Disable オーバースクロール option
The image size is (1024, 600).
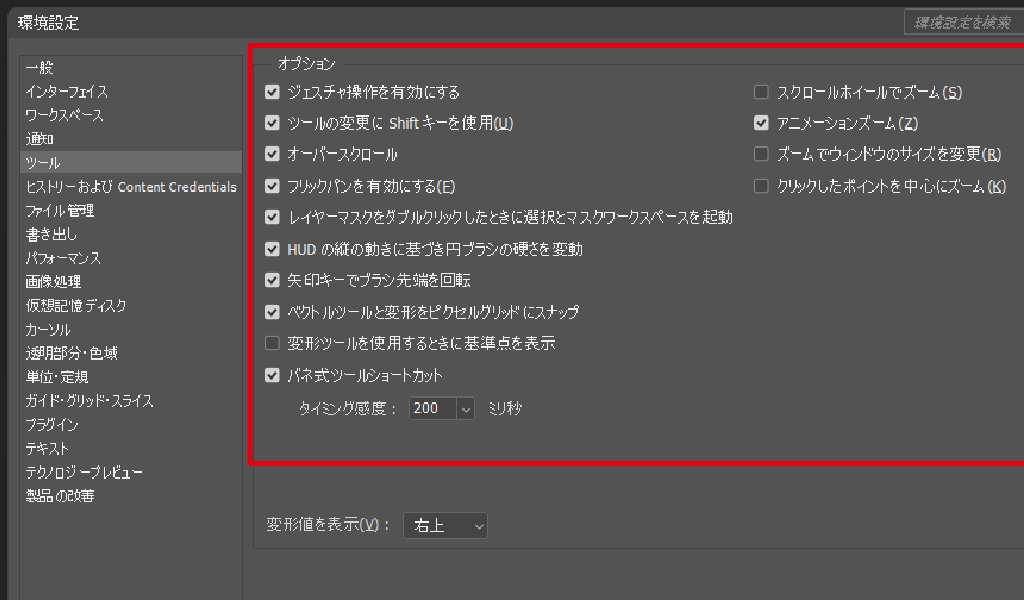[272, 155]
